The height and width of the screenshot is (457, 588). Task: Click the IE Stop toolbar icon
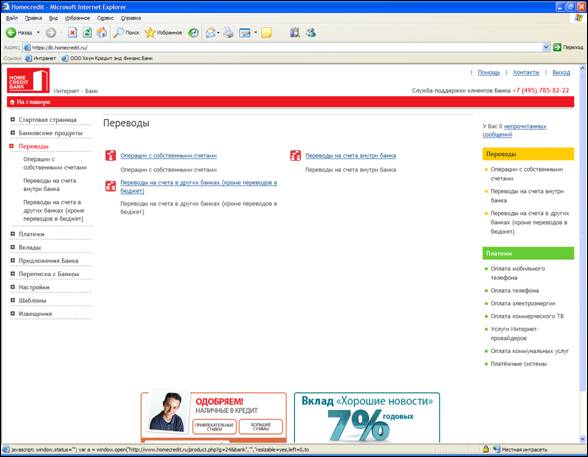[72, 33]
